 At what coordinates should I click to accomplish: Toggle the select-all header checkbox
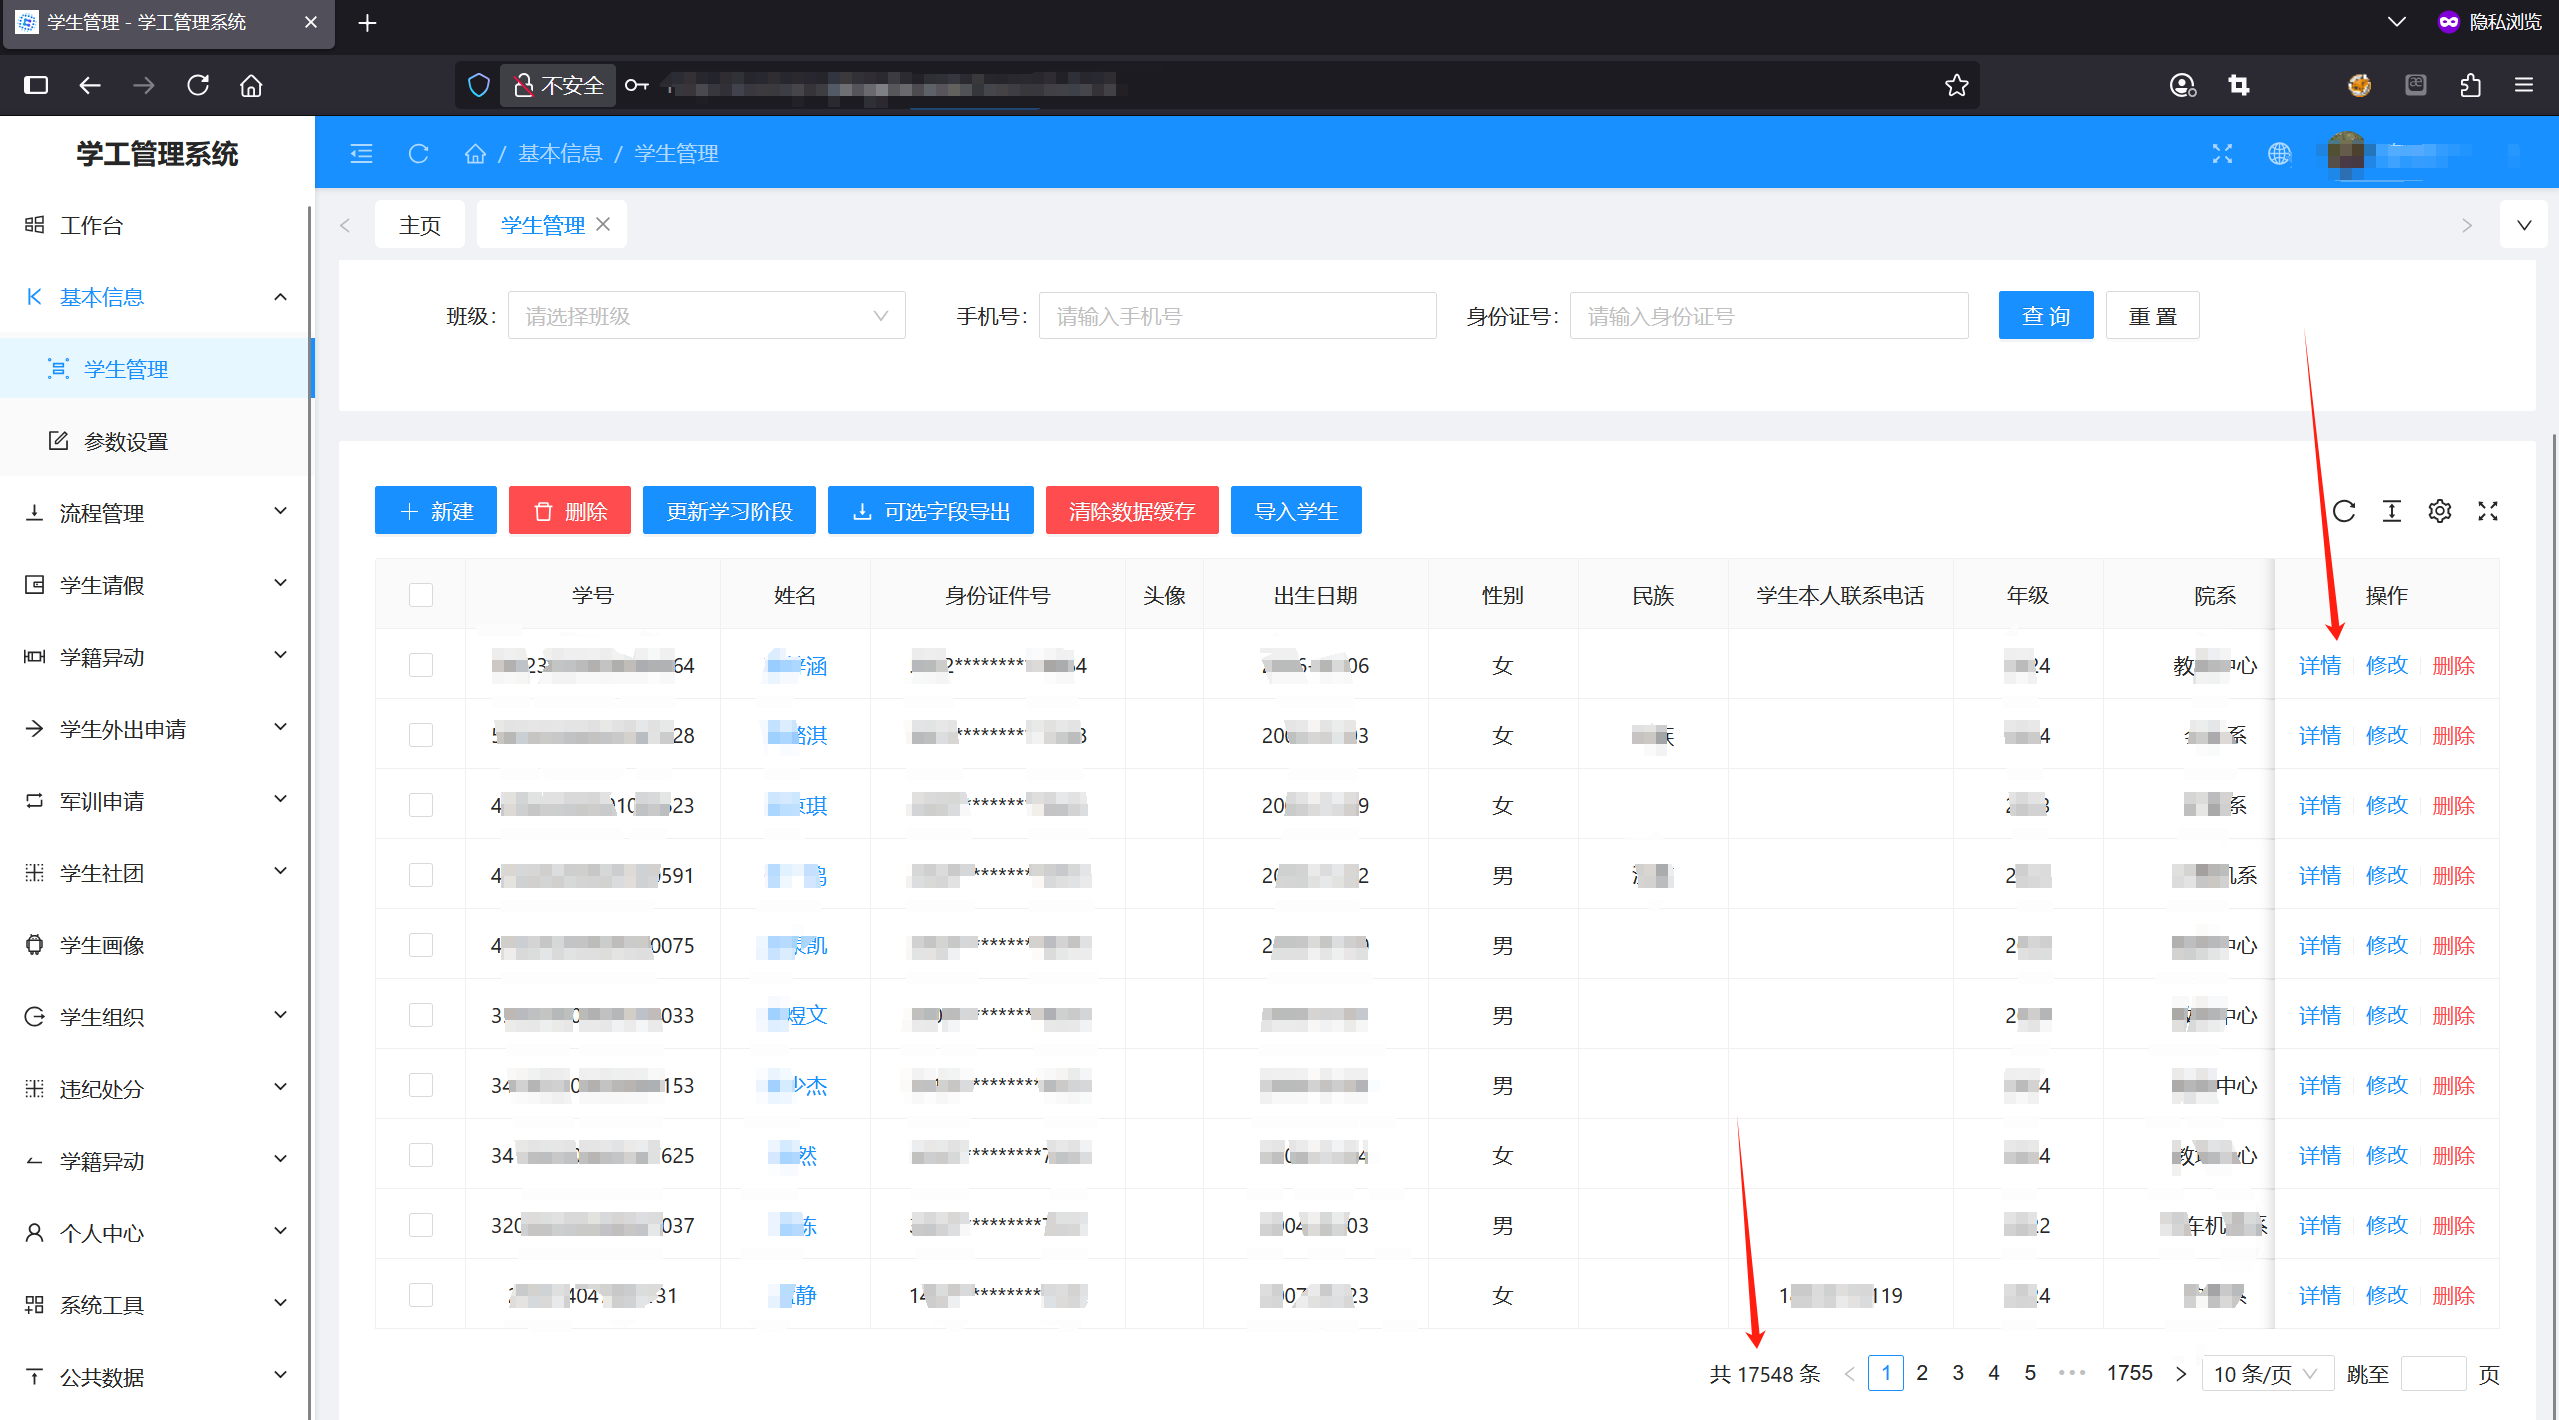(421, 595)
